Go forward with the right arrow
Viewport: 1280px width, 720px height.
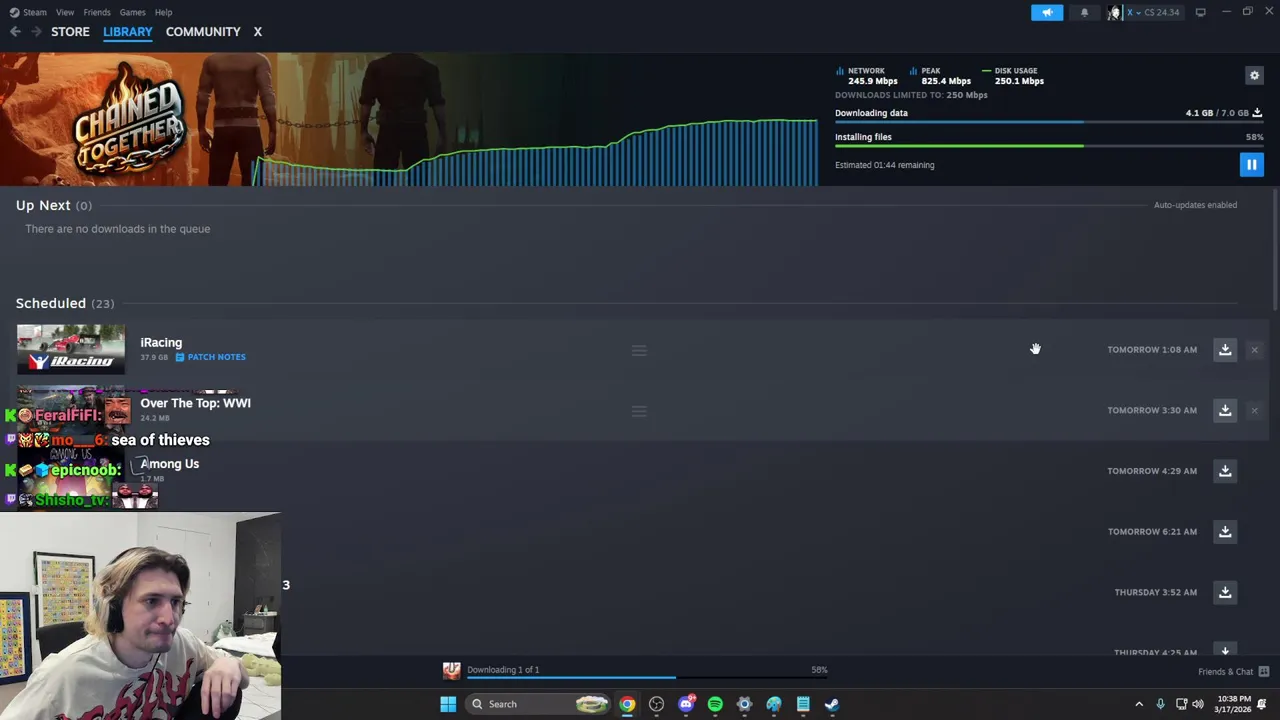(36, 32)
